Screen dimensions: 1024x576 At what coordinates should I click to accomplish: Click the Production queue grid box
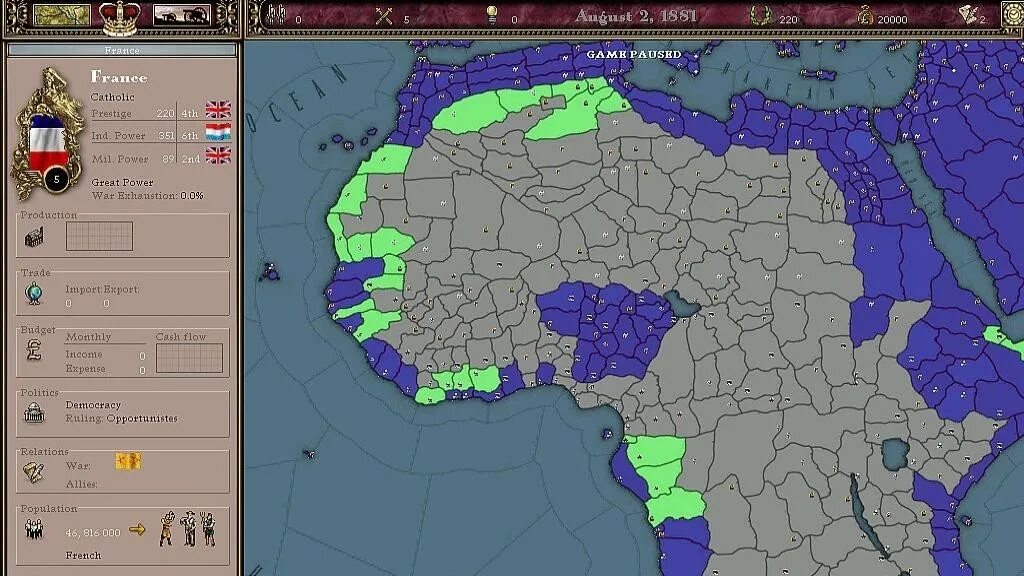(x=99, y=236)
